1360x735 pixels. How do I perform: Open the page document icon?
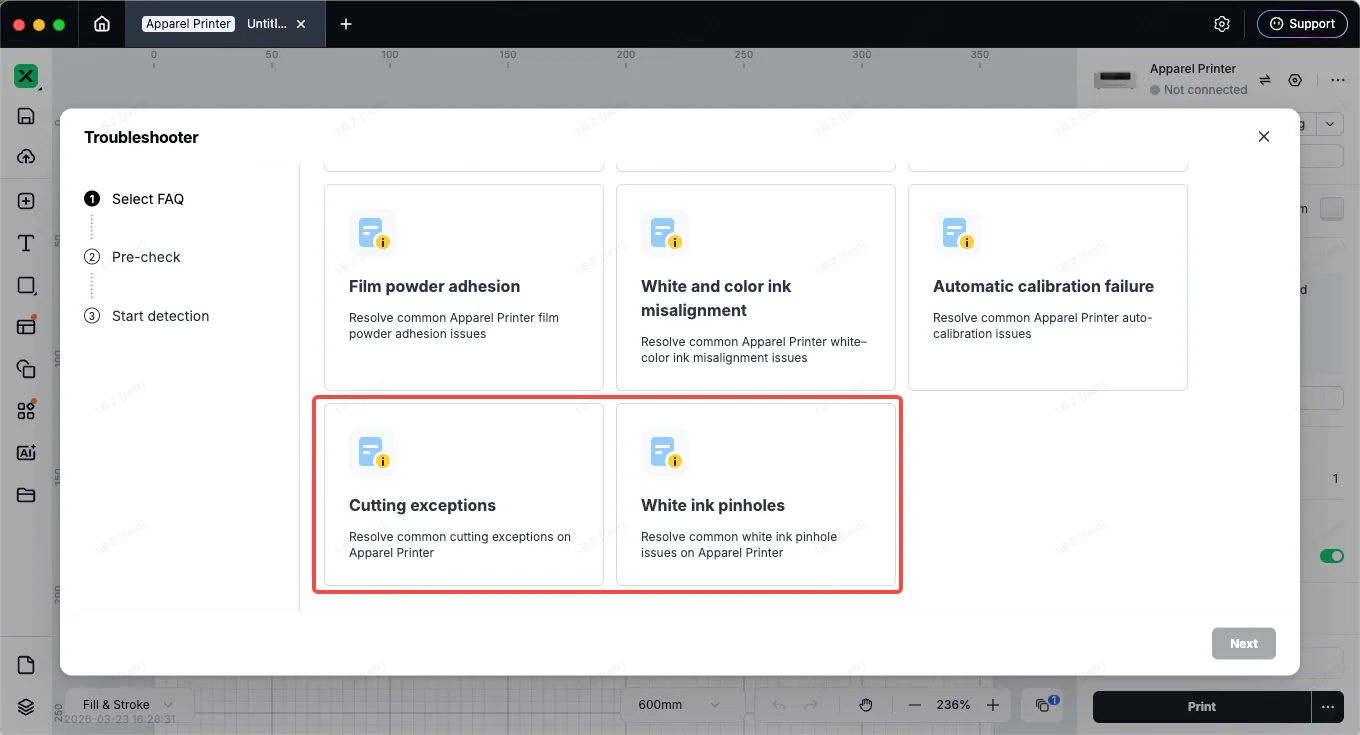26,665
